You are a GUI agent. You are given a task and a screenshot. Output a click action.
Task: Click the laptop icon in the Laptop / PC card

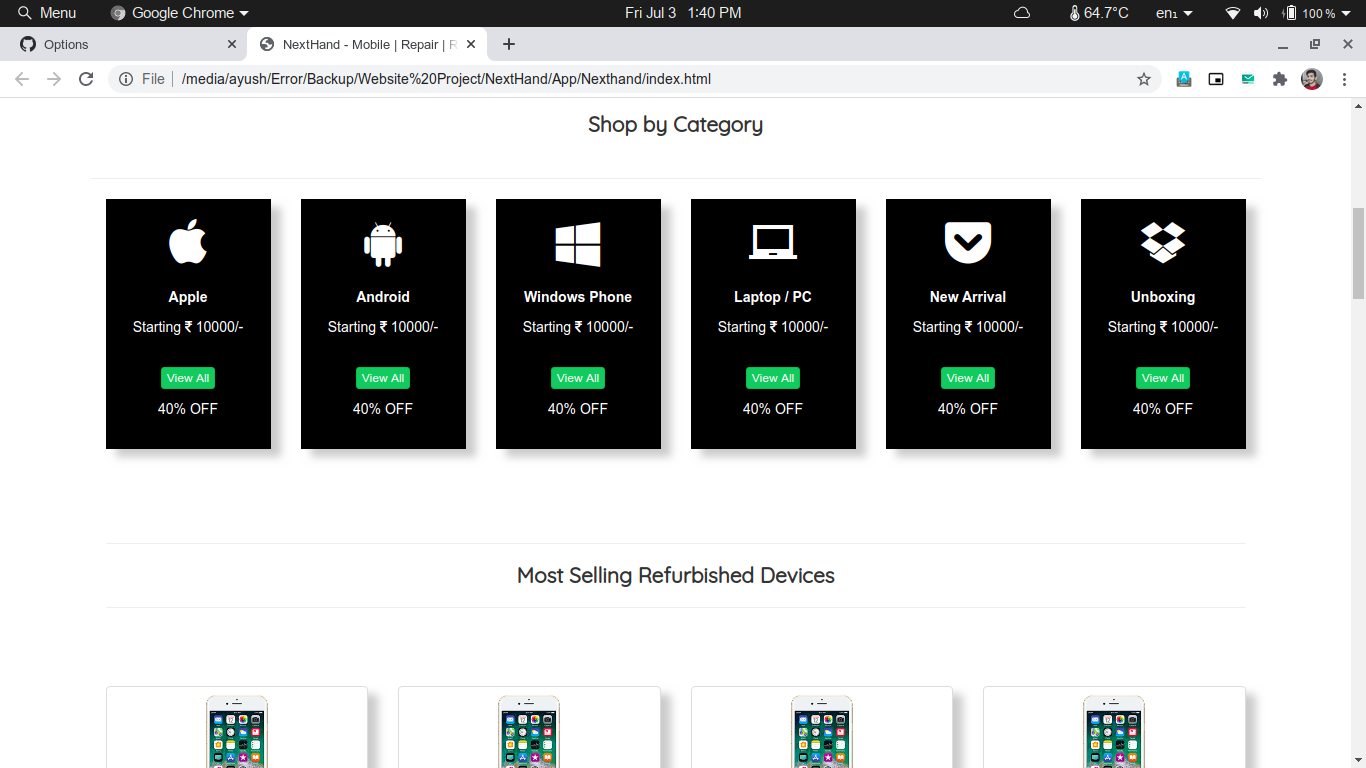pyautogui.click(x=772, y=241)
